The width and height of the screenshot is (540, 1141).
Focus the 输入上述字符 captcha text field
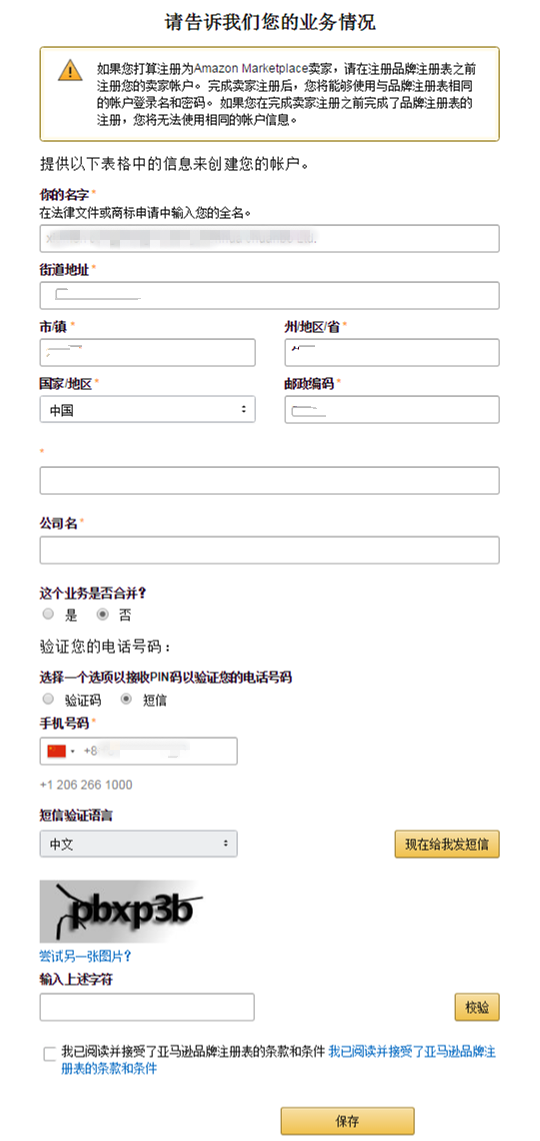pos(147,1007)
